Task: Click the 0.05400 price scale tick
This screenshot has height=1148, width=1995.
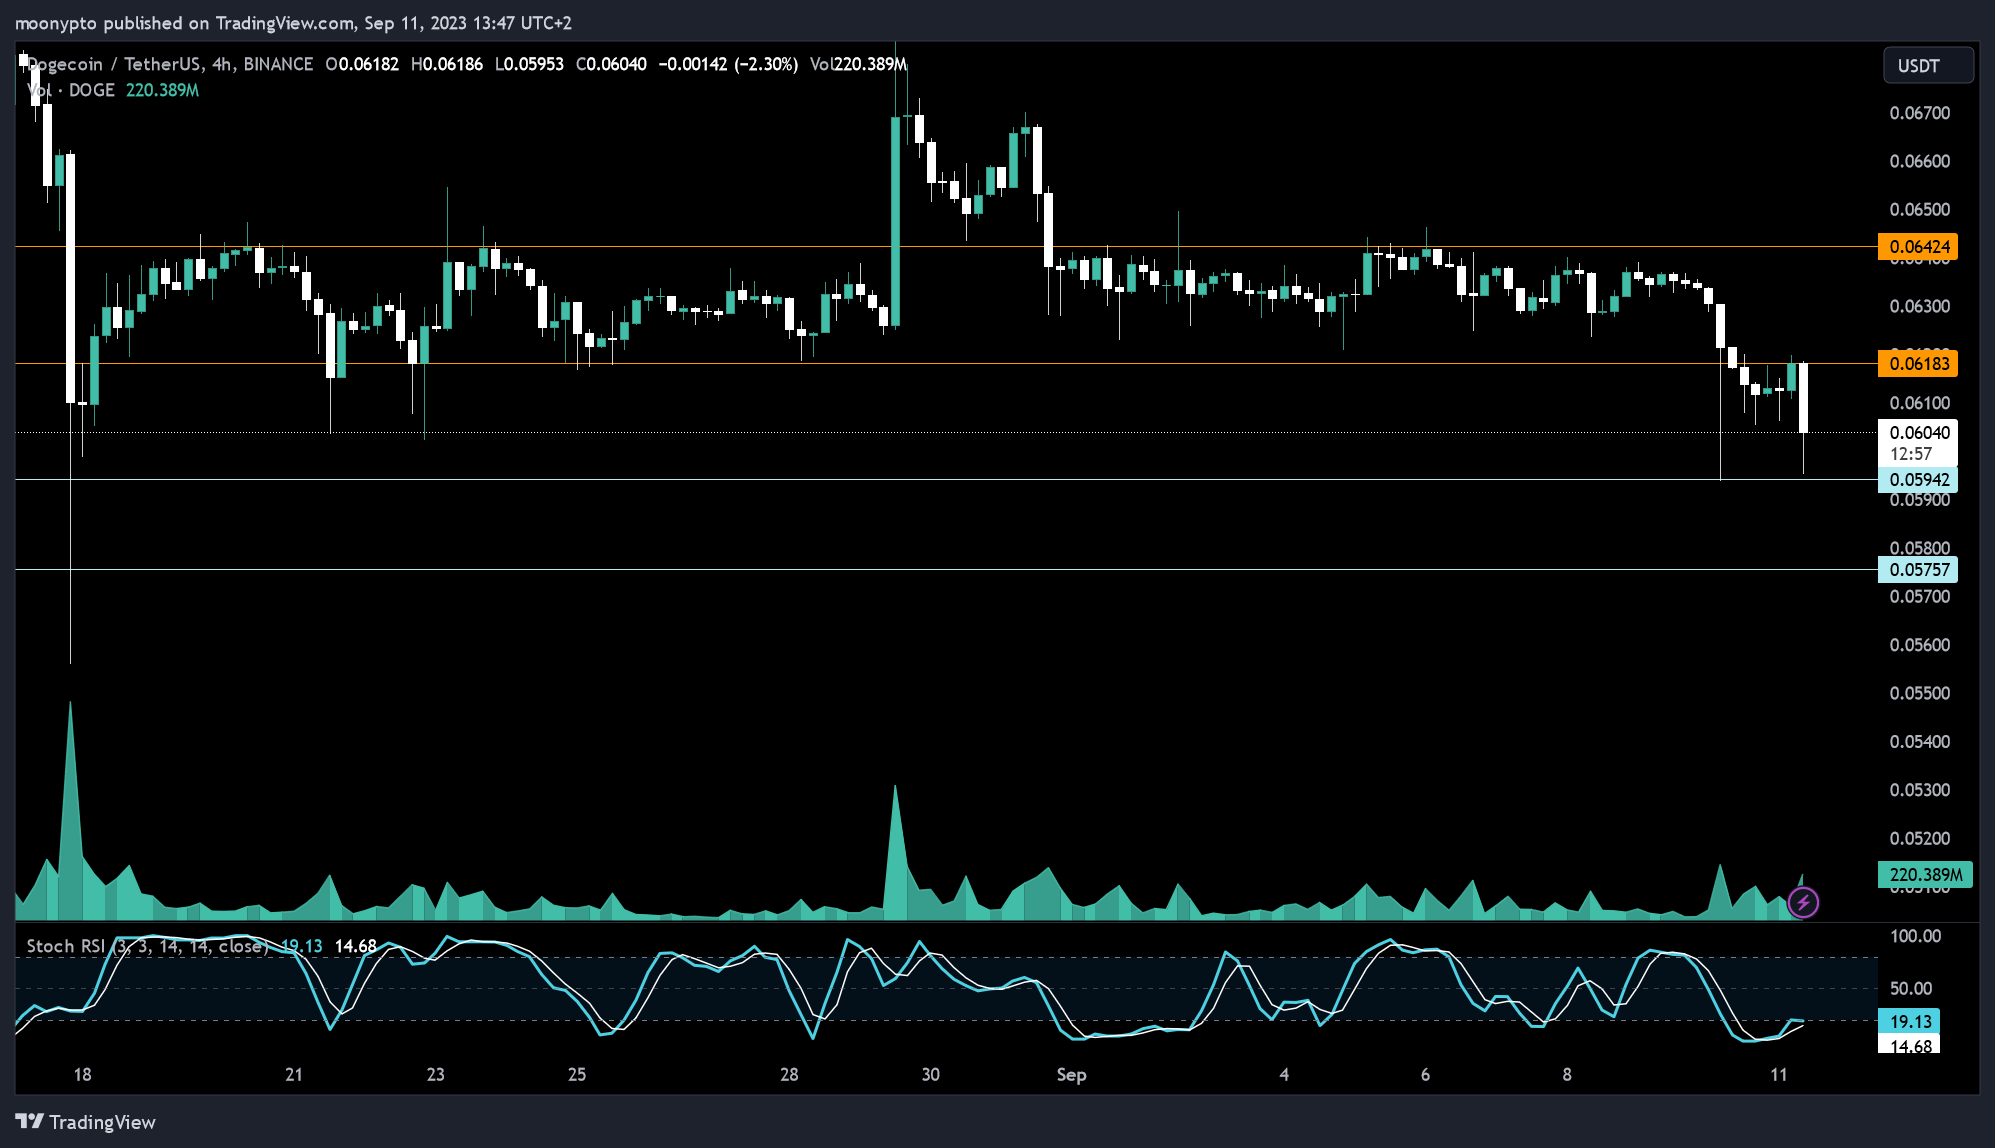Action: [x=1919, y=741]
